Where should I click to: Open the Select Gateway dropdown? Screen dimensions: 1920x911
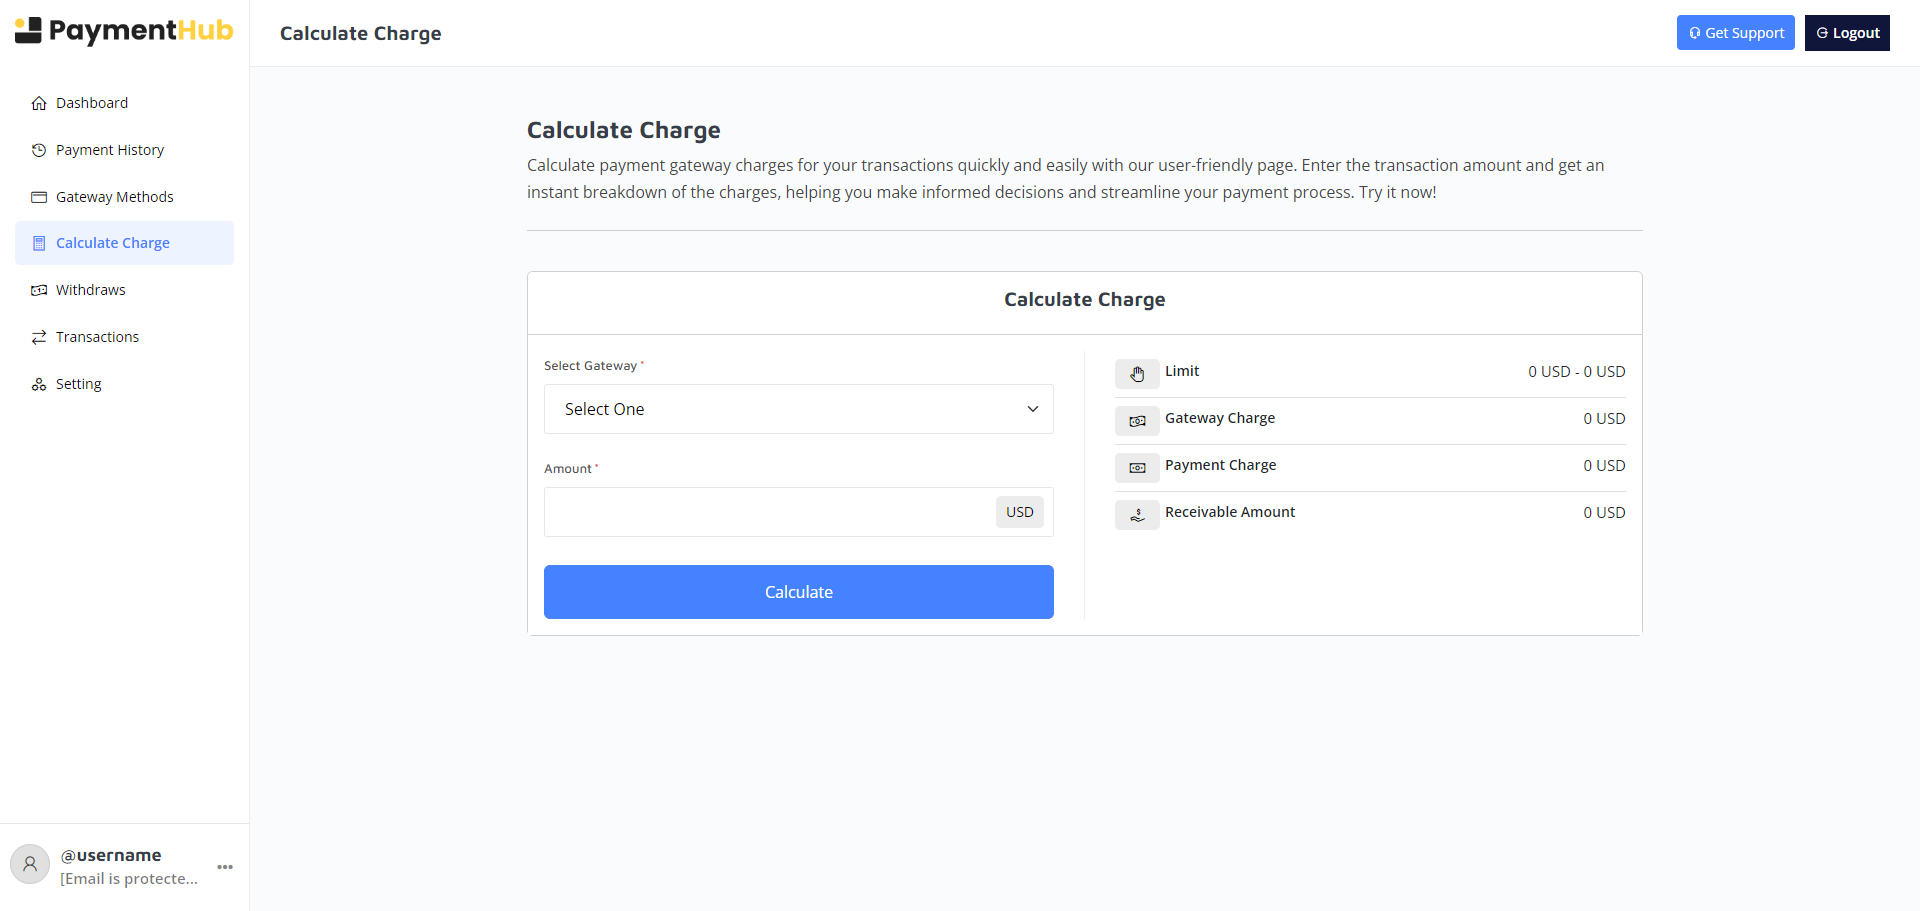click(798, 409)
